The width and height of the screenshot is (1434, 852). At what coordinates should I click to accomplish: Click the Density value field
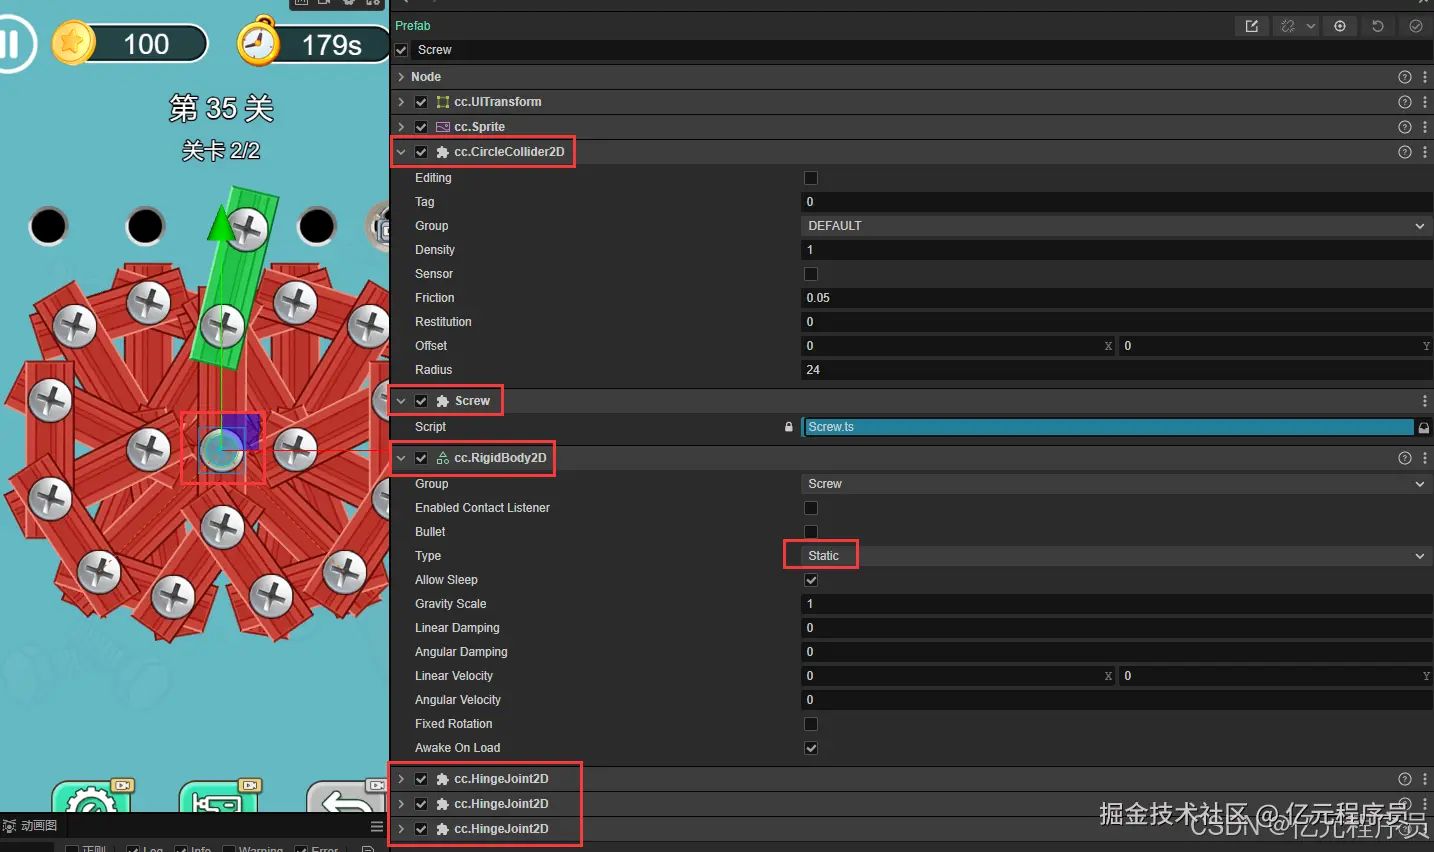click(x=1117, y=250)
